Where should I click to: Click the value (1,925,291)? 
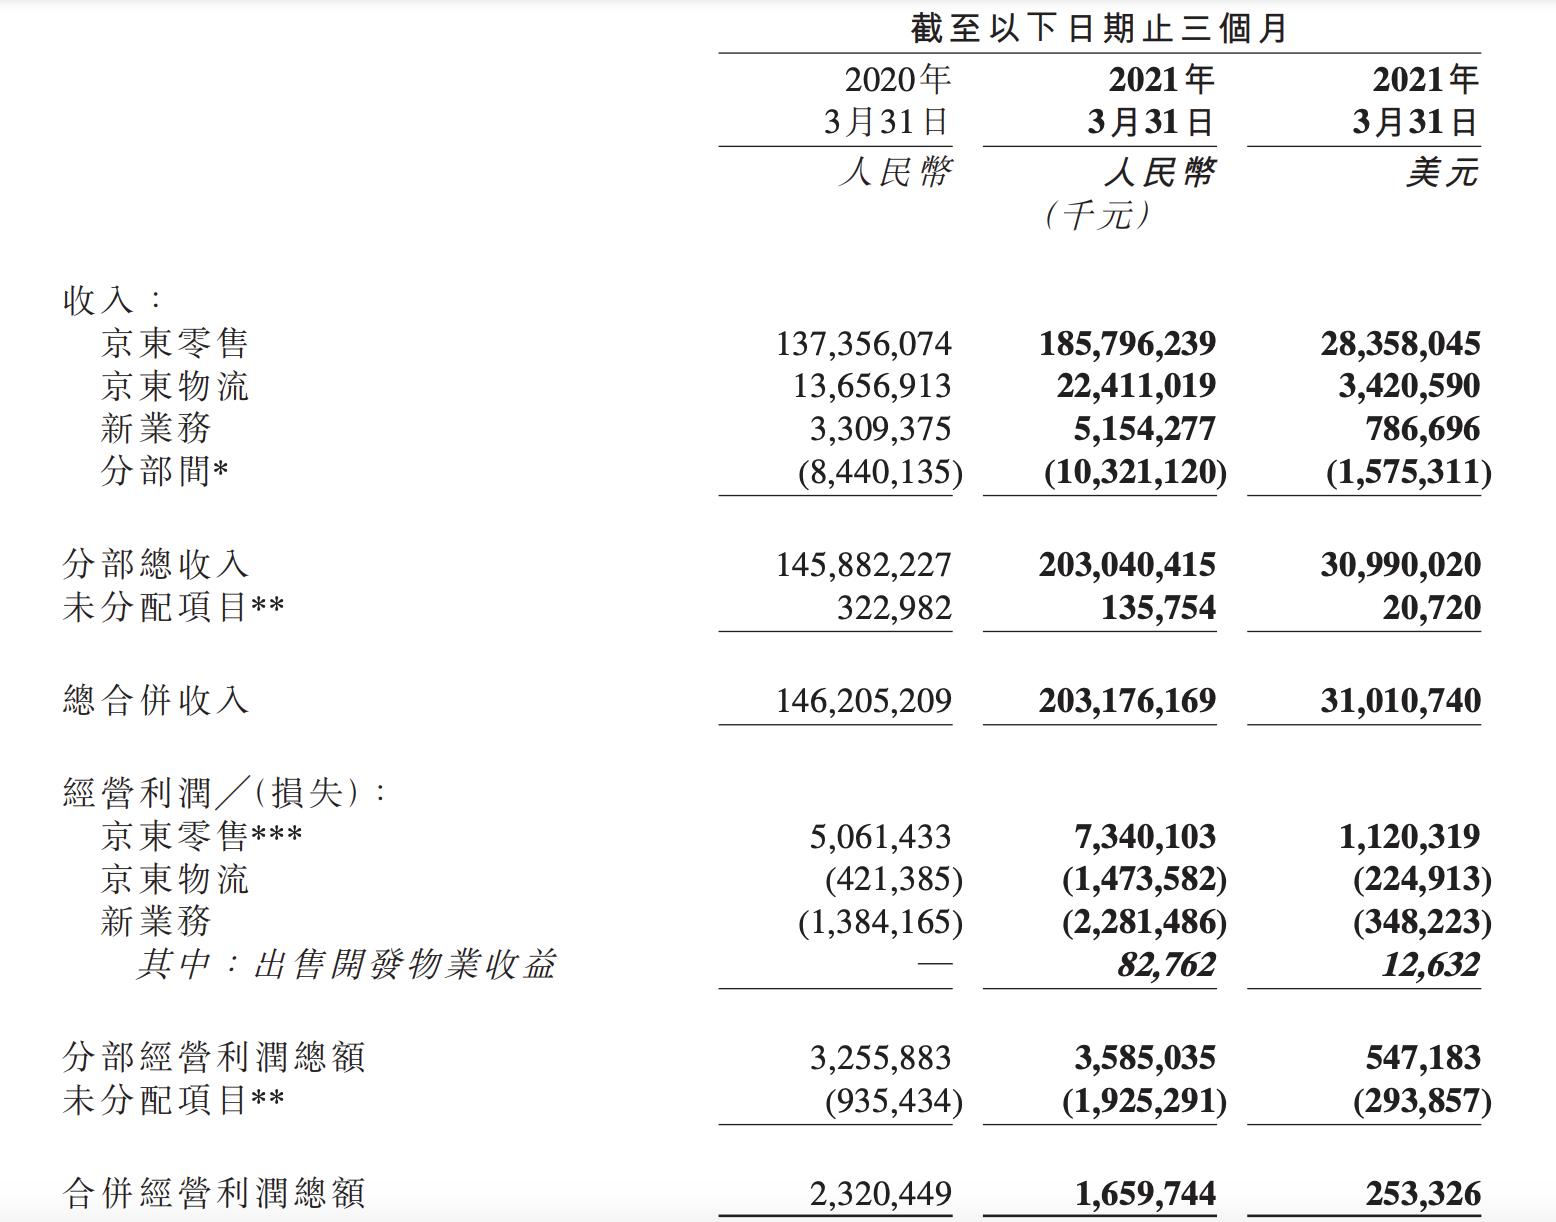1144,1101
